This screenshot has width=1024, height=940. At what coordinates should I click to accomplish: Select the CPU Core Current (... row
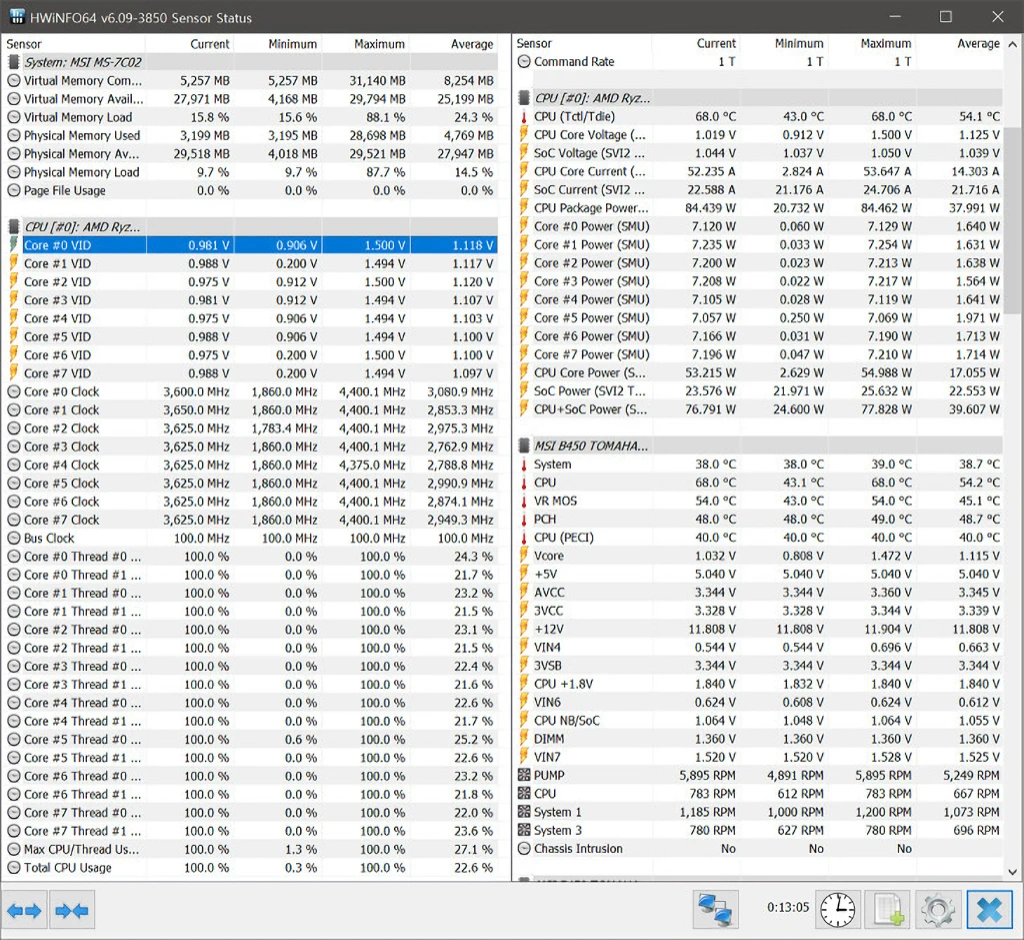[x=758, y=172]
